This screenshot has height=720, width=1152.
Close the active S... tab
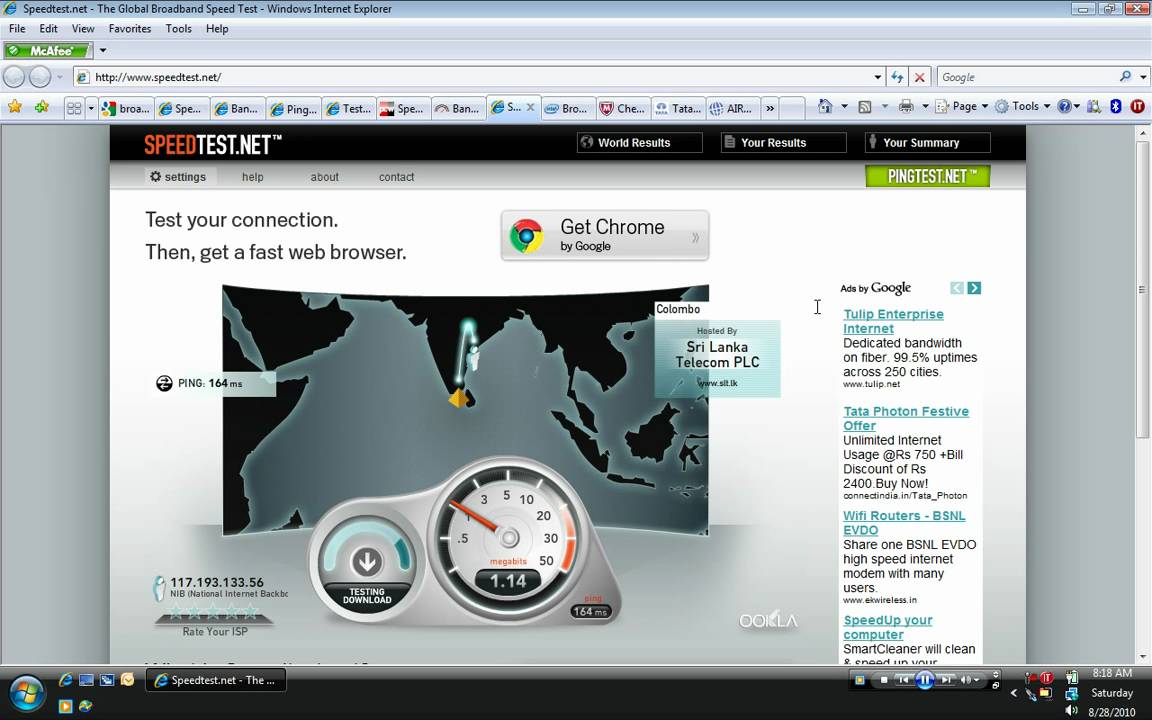click(530, 107)
